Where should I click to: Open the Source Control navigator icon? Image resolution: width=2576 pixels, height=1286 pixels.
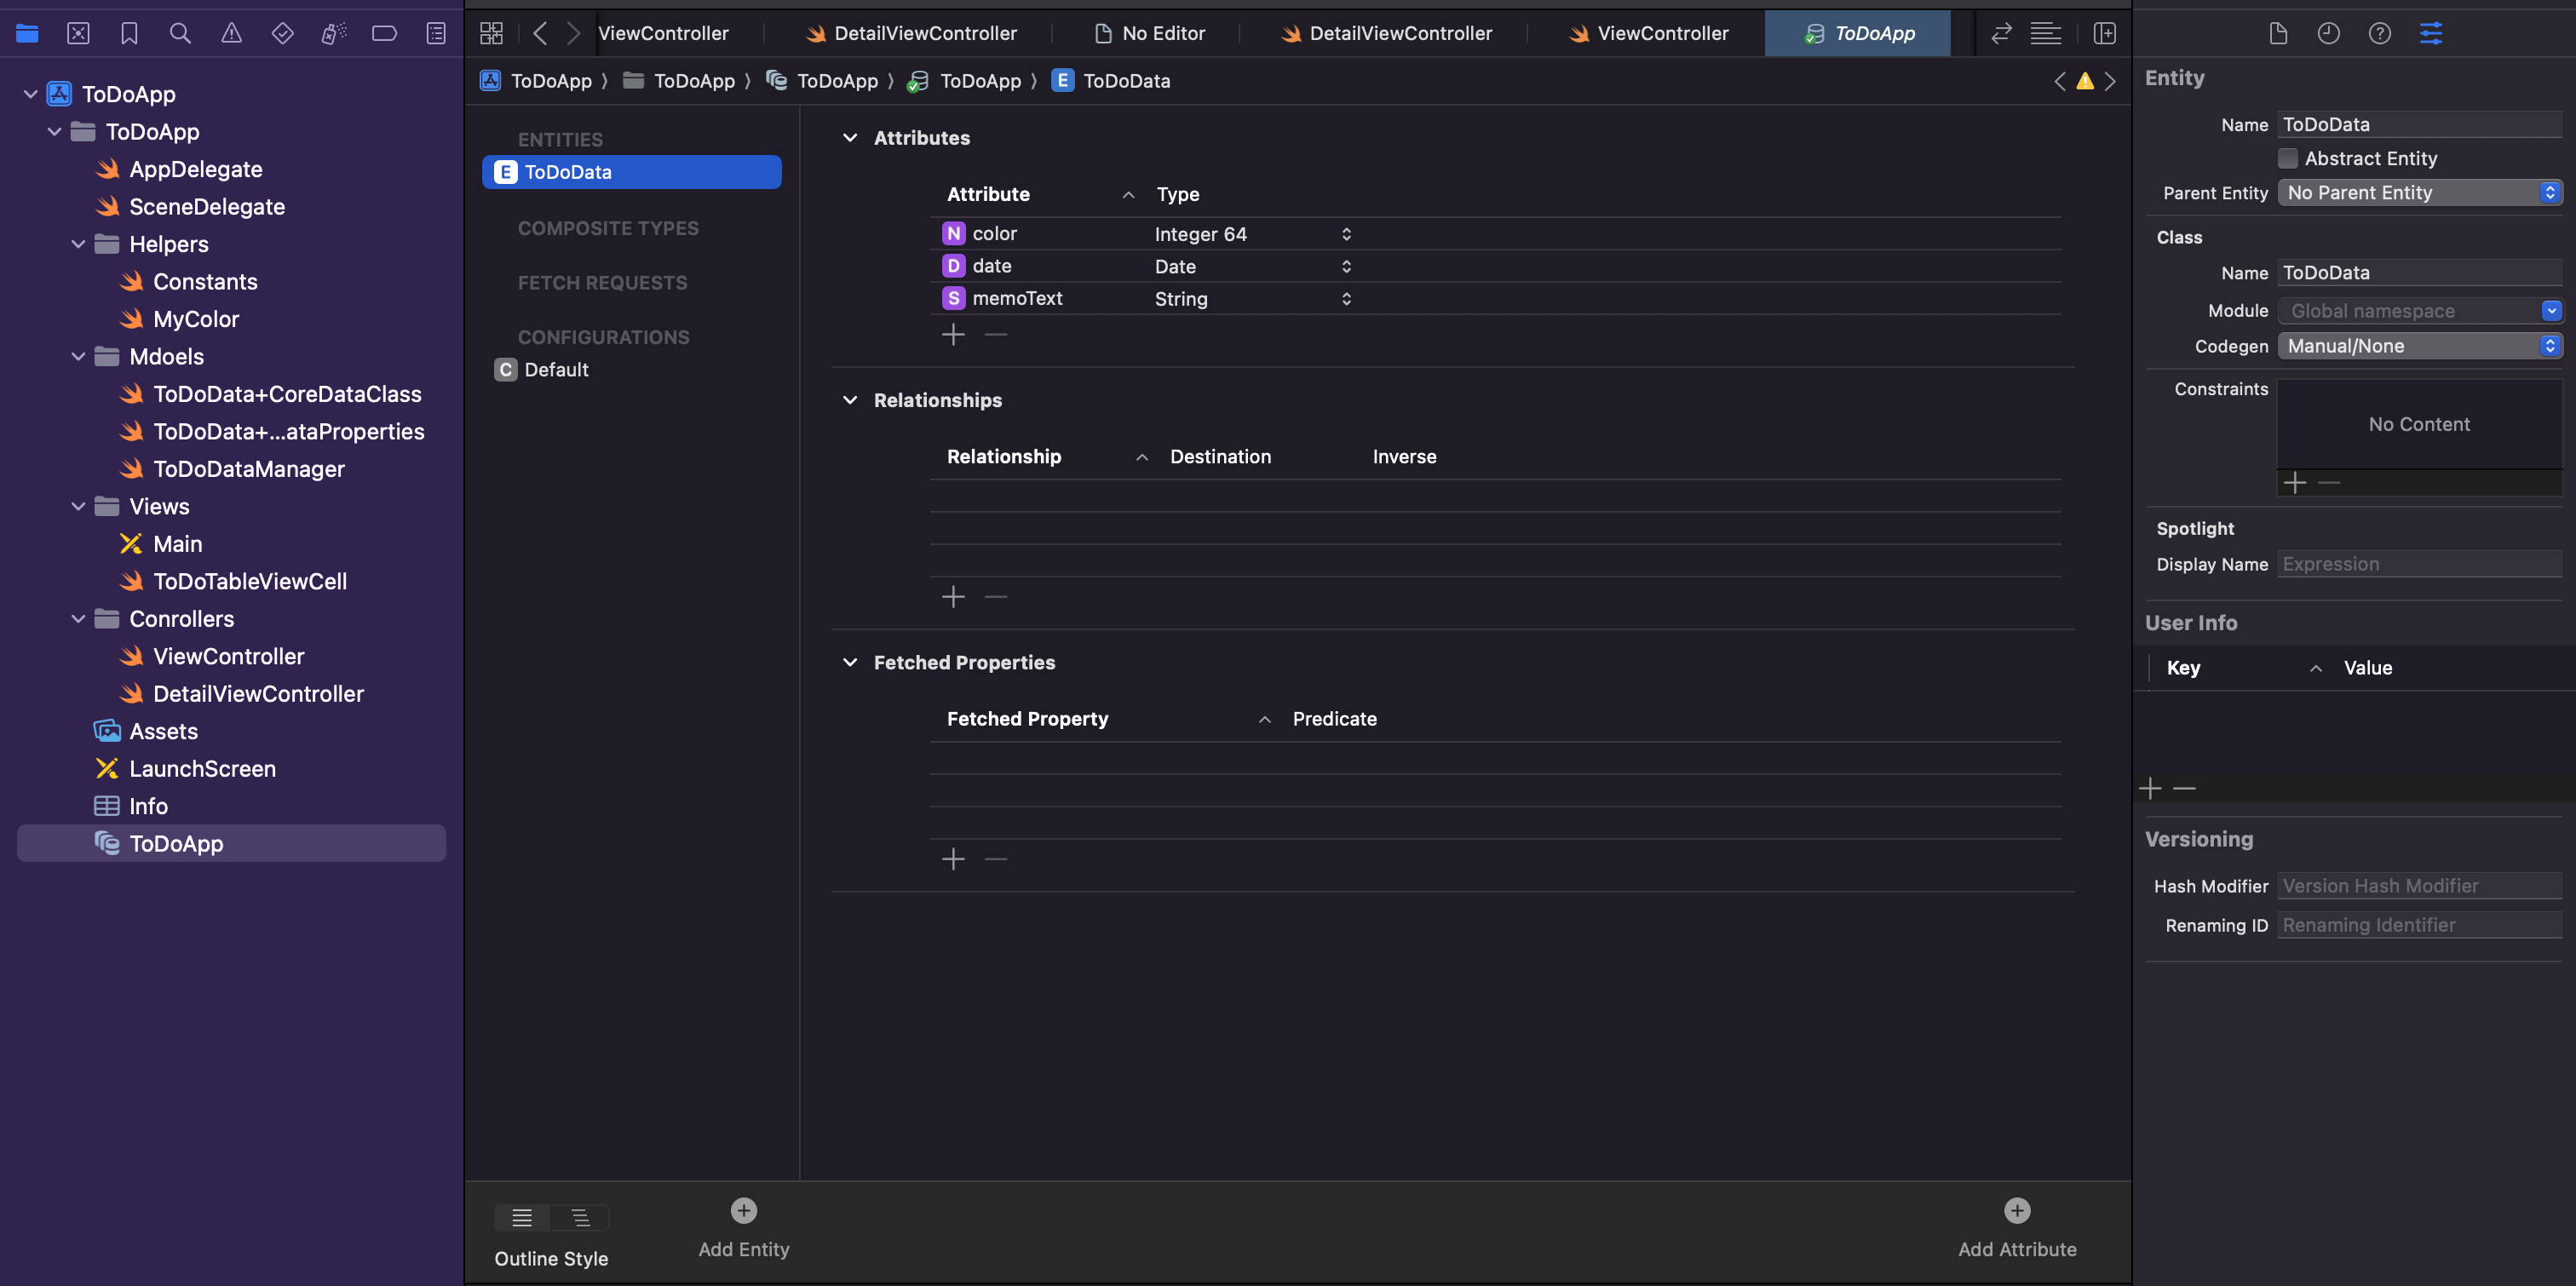click(78, 33)
